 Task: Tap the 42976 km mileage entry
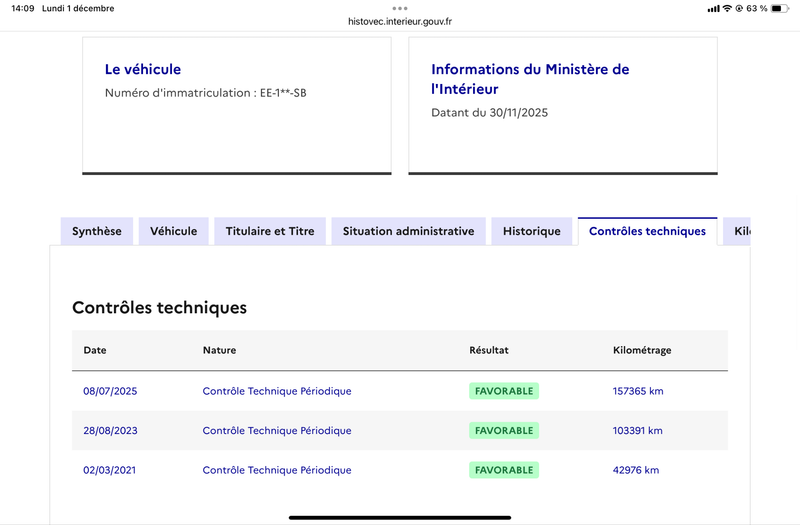pyautogui.click(x=636, y=470)
